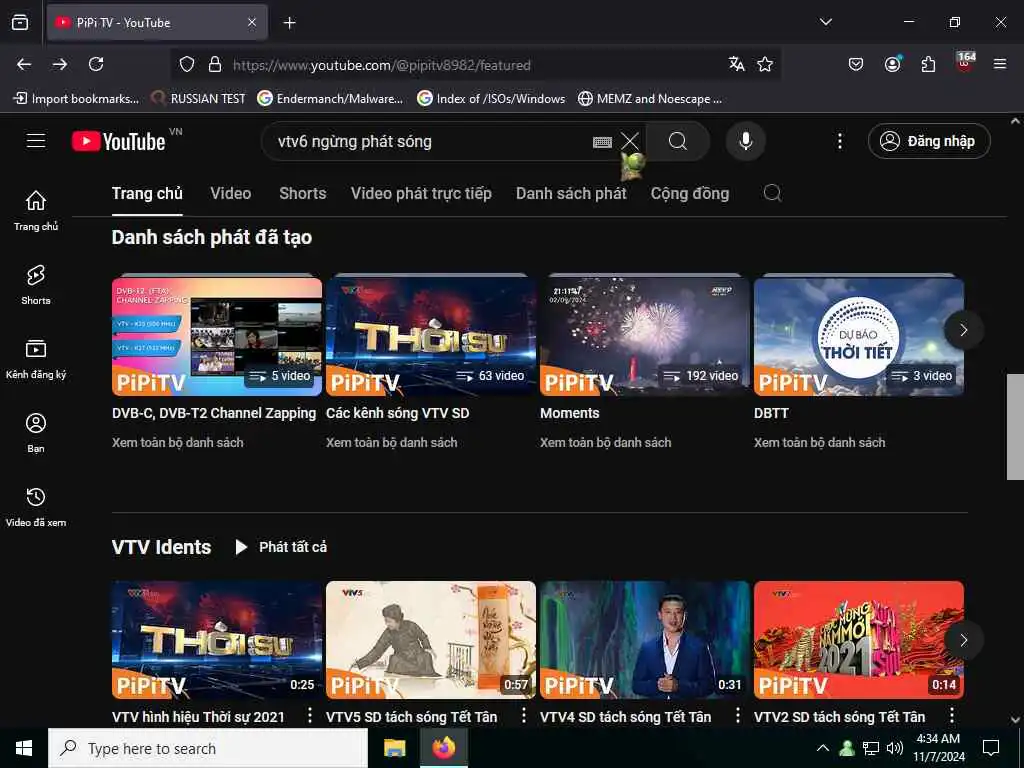Select the Trang chủ channel tab

tap(147, 193)
